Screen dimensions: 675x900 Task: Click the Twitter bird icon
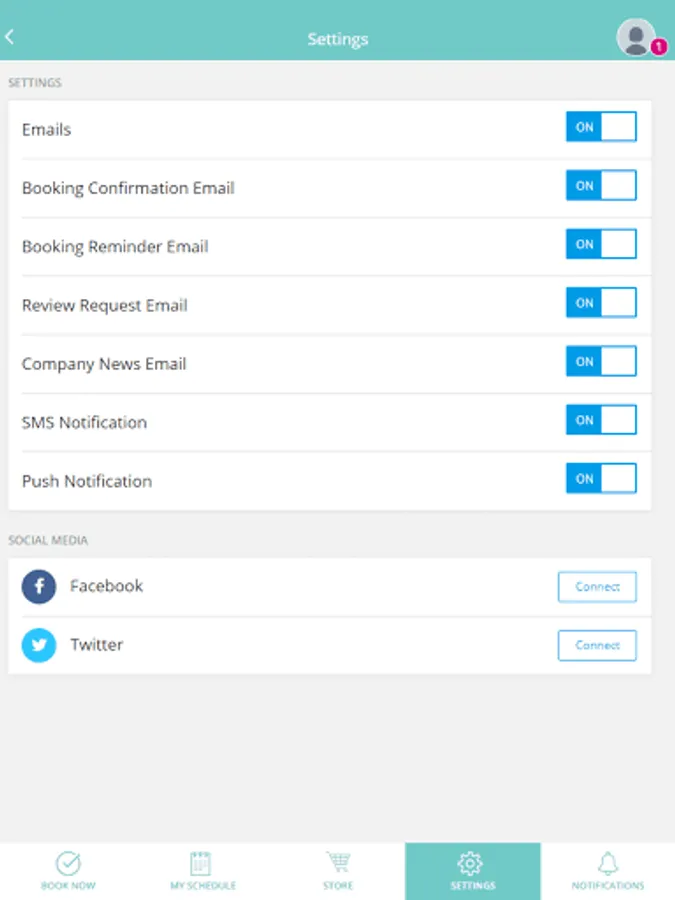[x=39, y=646]
